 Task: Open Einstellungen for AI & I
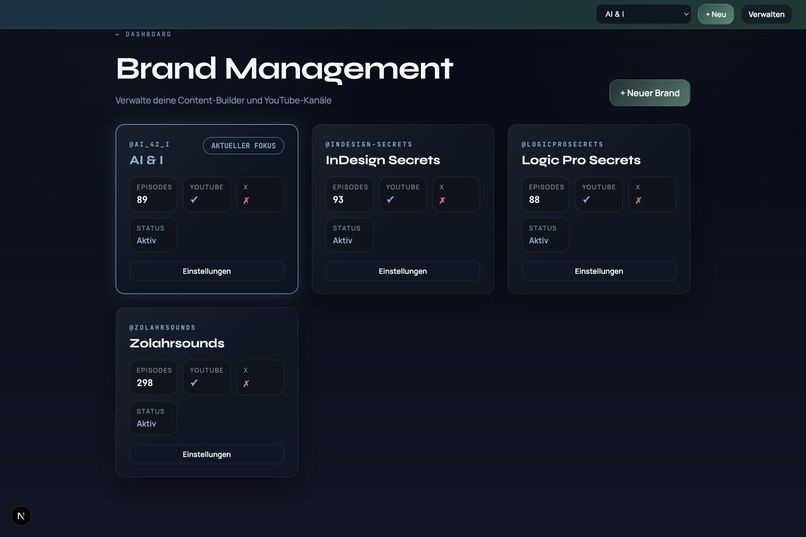[207, 271]
